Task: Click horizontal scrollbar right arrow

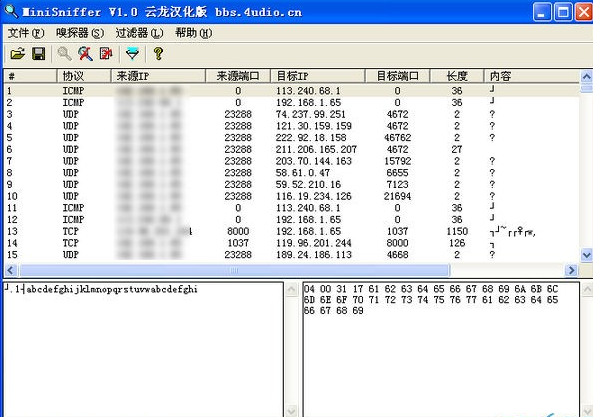Action: pos(571,270)
